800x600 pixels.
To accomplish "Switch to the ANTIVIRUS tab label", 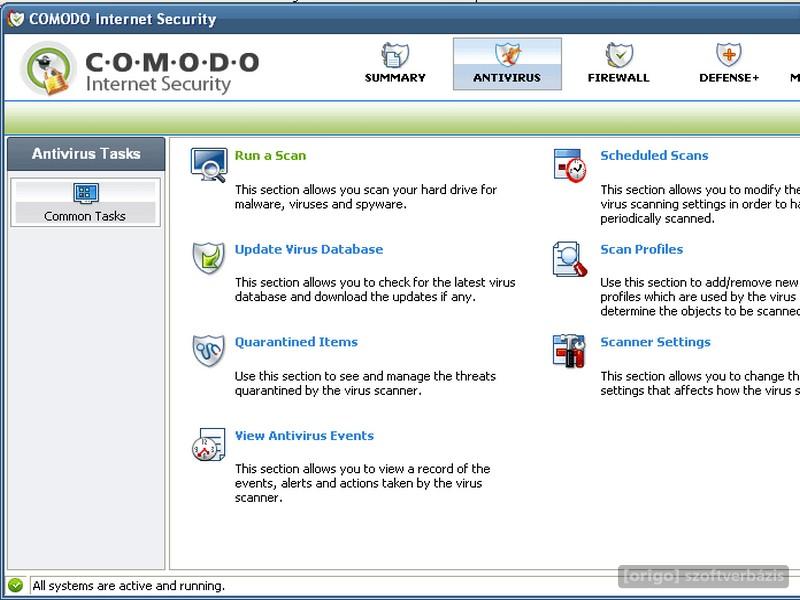I will click(507, 78).
